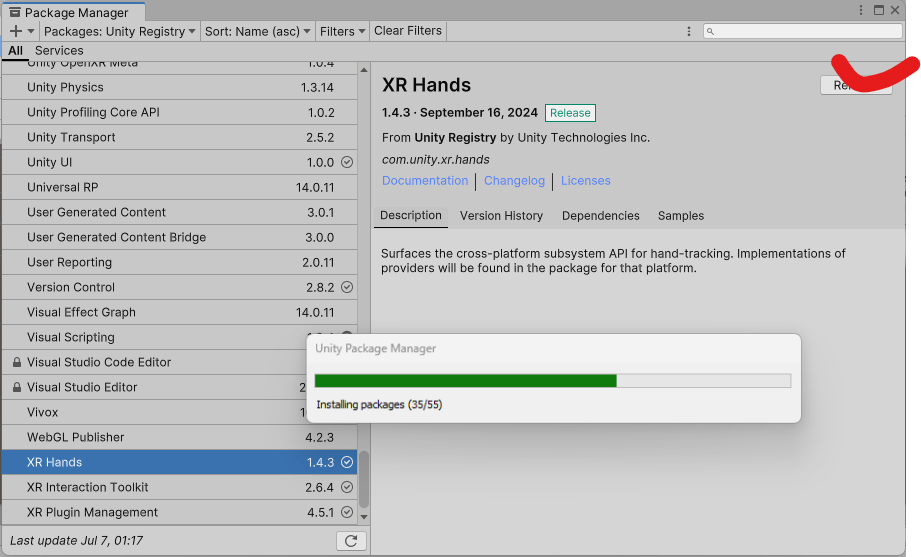
Task: Click the Installing packages progress bar
Action: (553, 381)
